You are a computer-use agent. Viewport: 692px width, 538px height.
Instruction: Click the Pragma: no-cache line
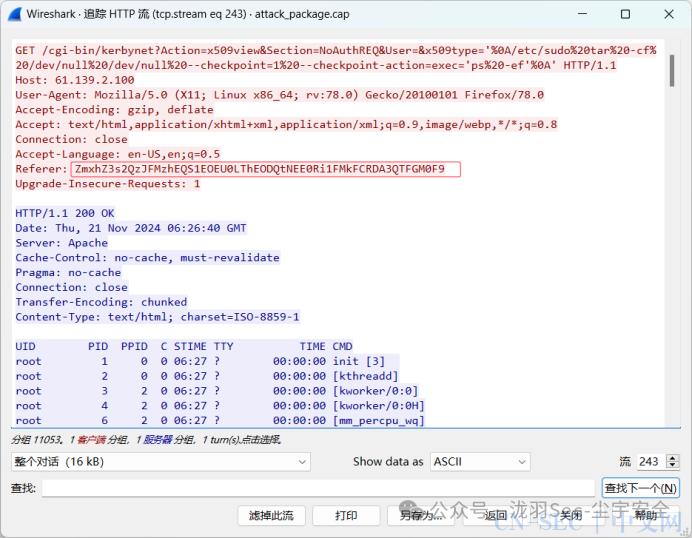[68, 272]
